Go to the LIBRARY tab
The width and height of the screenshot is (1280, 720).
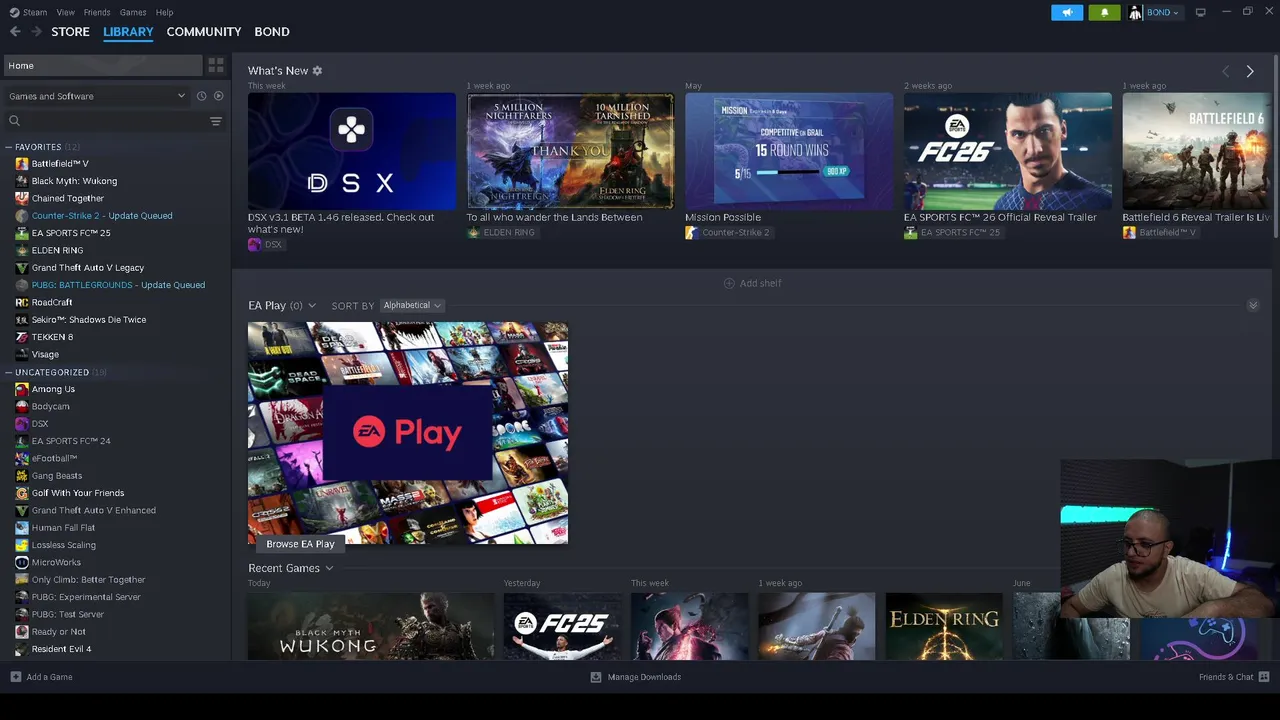pos(128,32)
